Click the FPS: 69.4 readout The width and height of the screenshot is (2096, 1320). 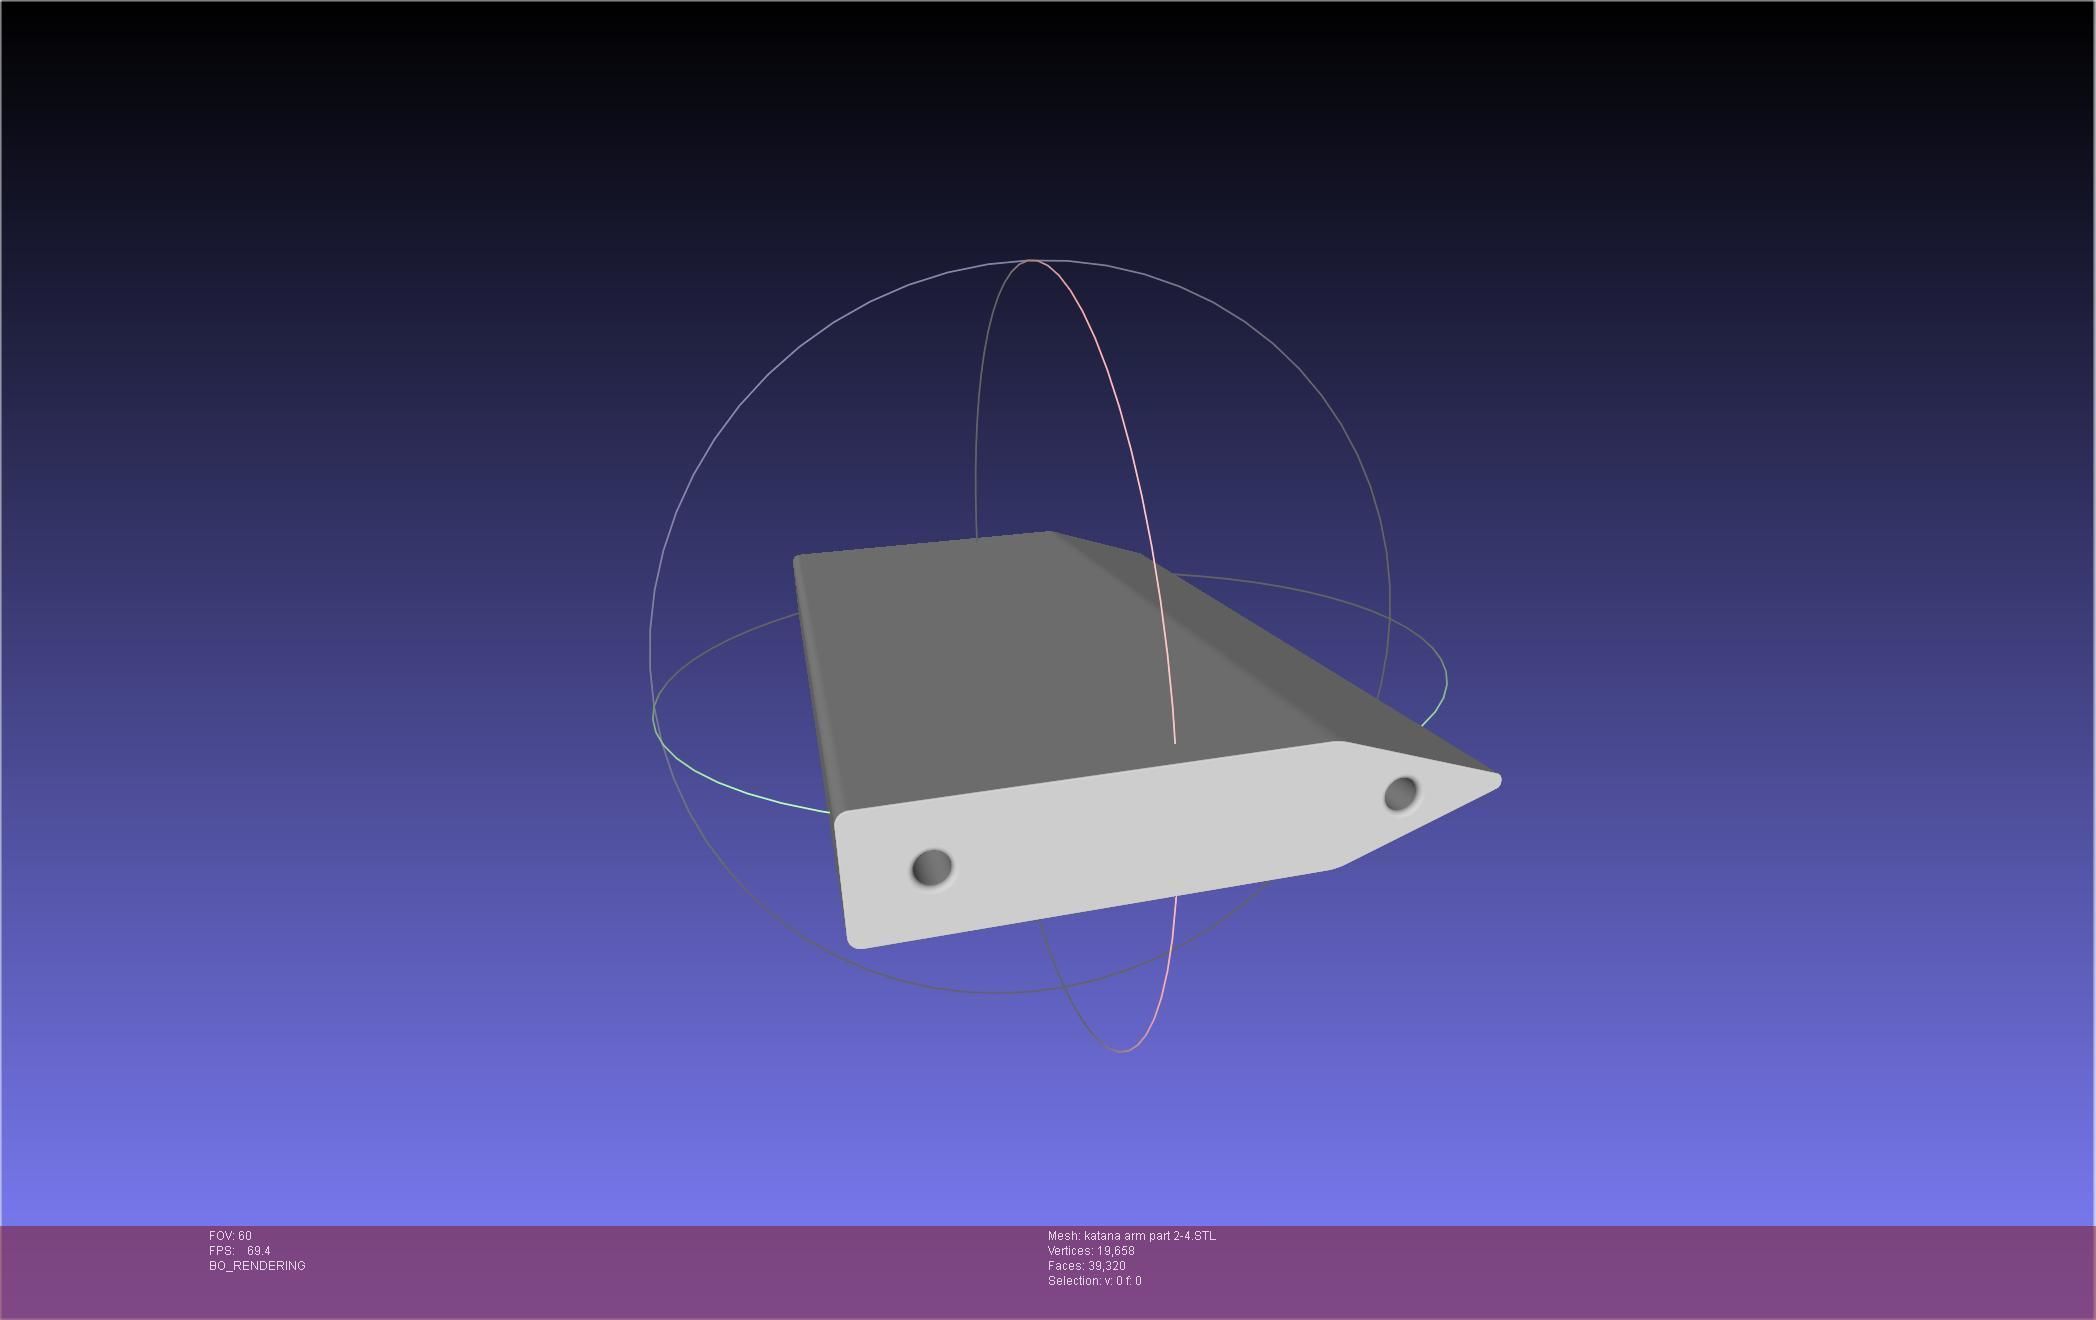(240, 1251)
